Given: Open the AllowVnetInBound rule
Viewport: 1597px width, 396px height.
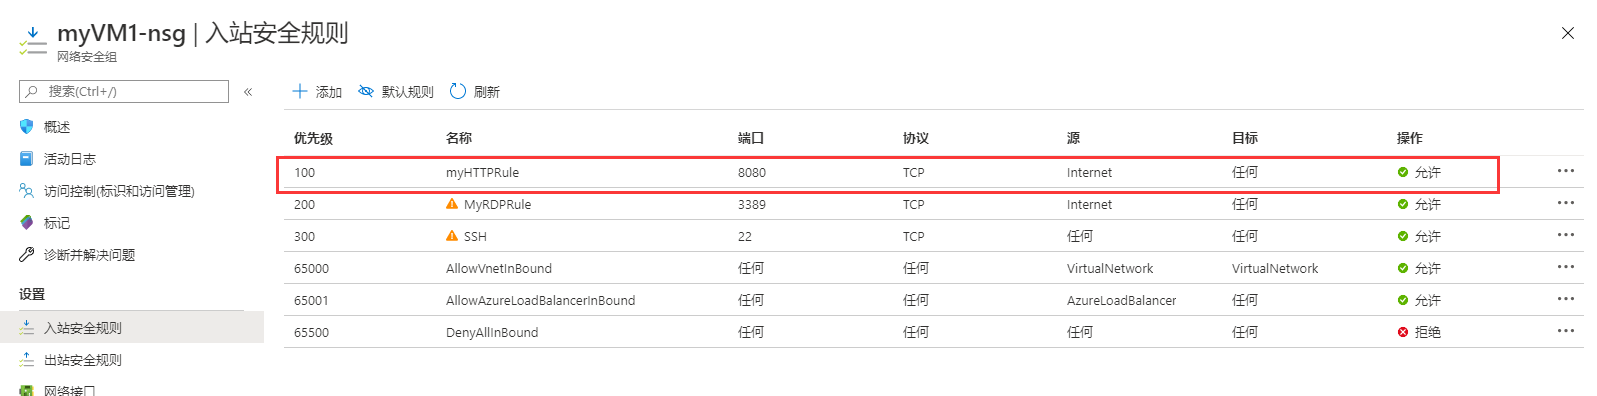Looking at the screenshot, I should [x=499, y=269].
